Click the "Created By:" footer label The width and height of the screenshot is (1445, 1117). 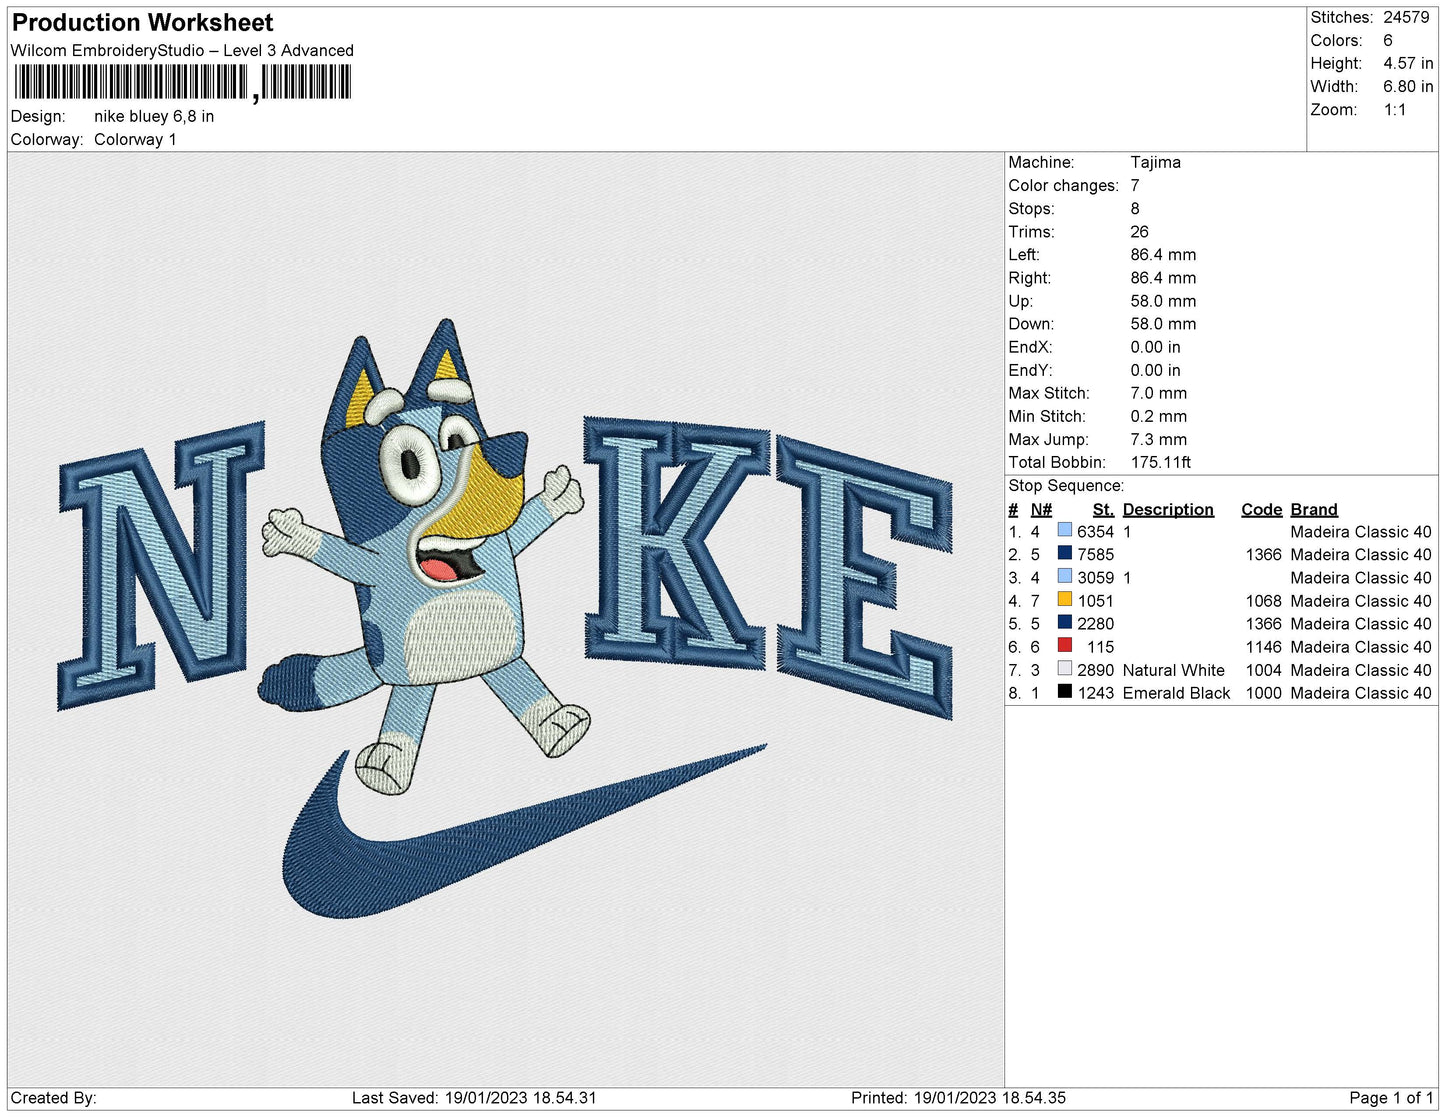click(53, 1097)
